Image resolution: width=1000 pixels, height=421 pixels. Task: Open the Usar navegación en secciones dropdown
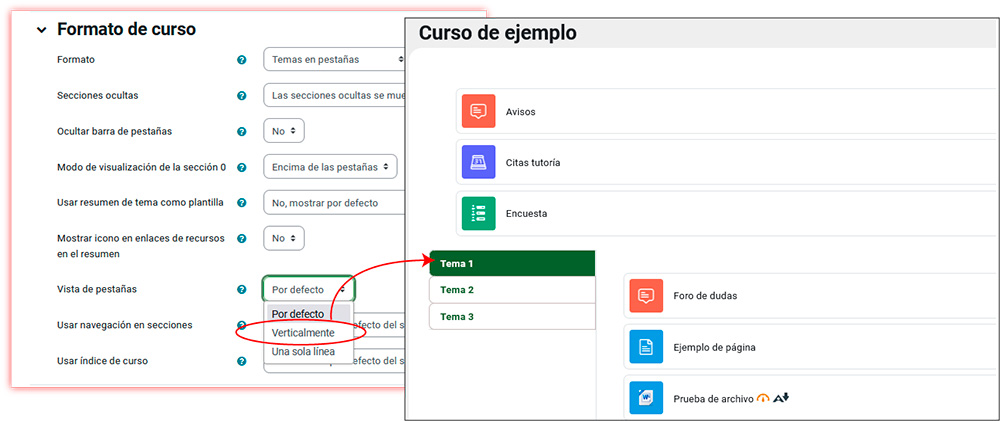[x=379, y=325]
